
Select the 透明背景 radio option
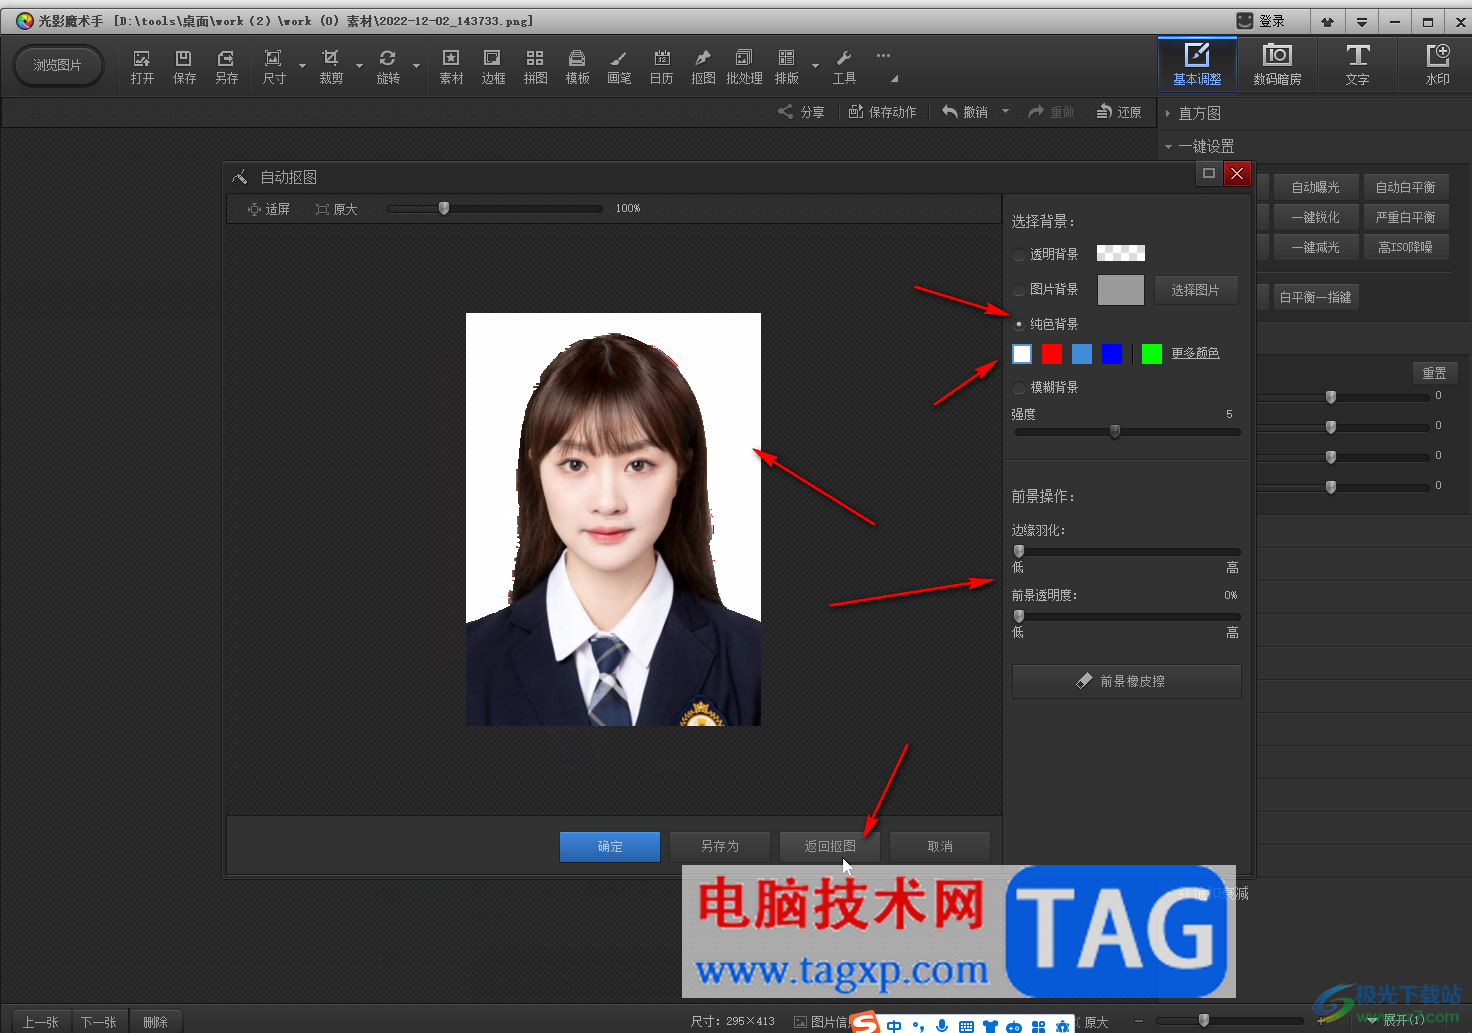click(1019, 255)
